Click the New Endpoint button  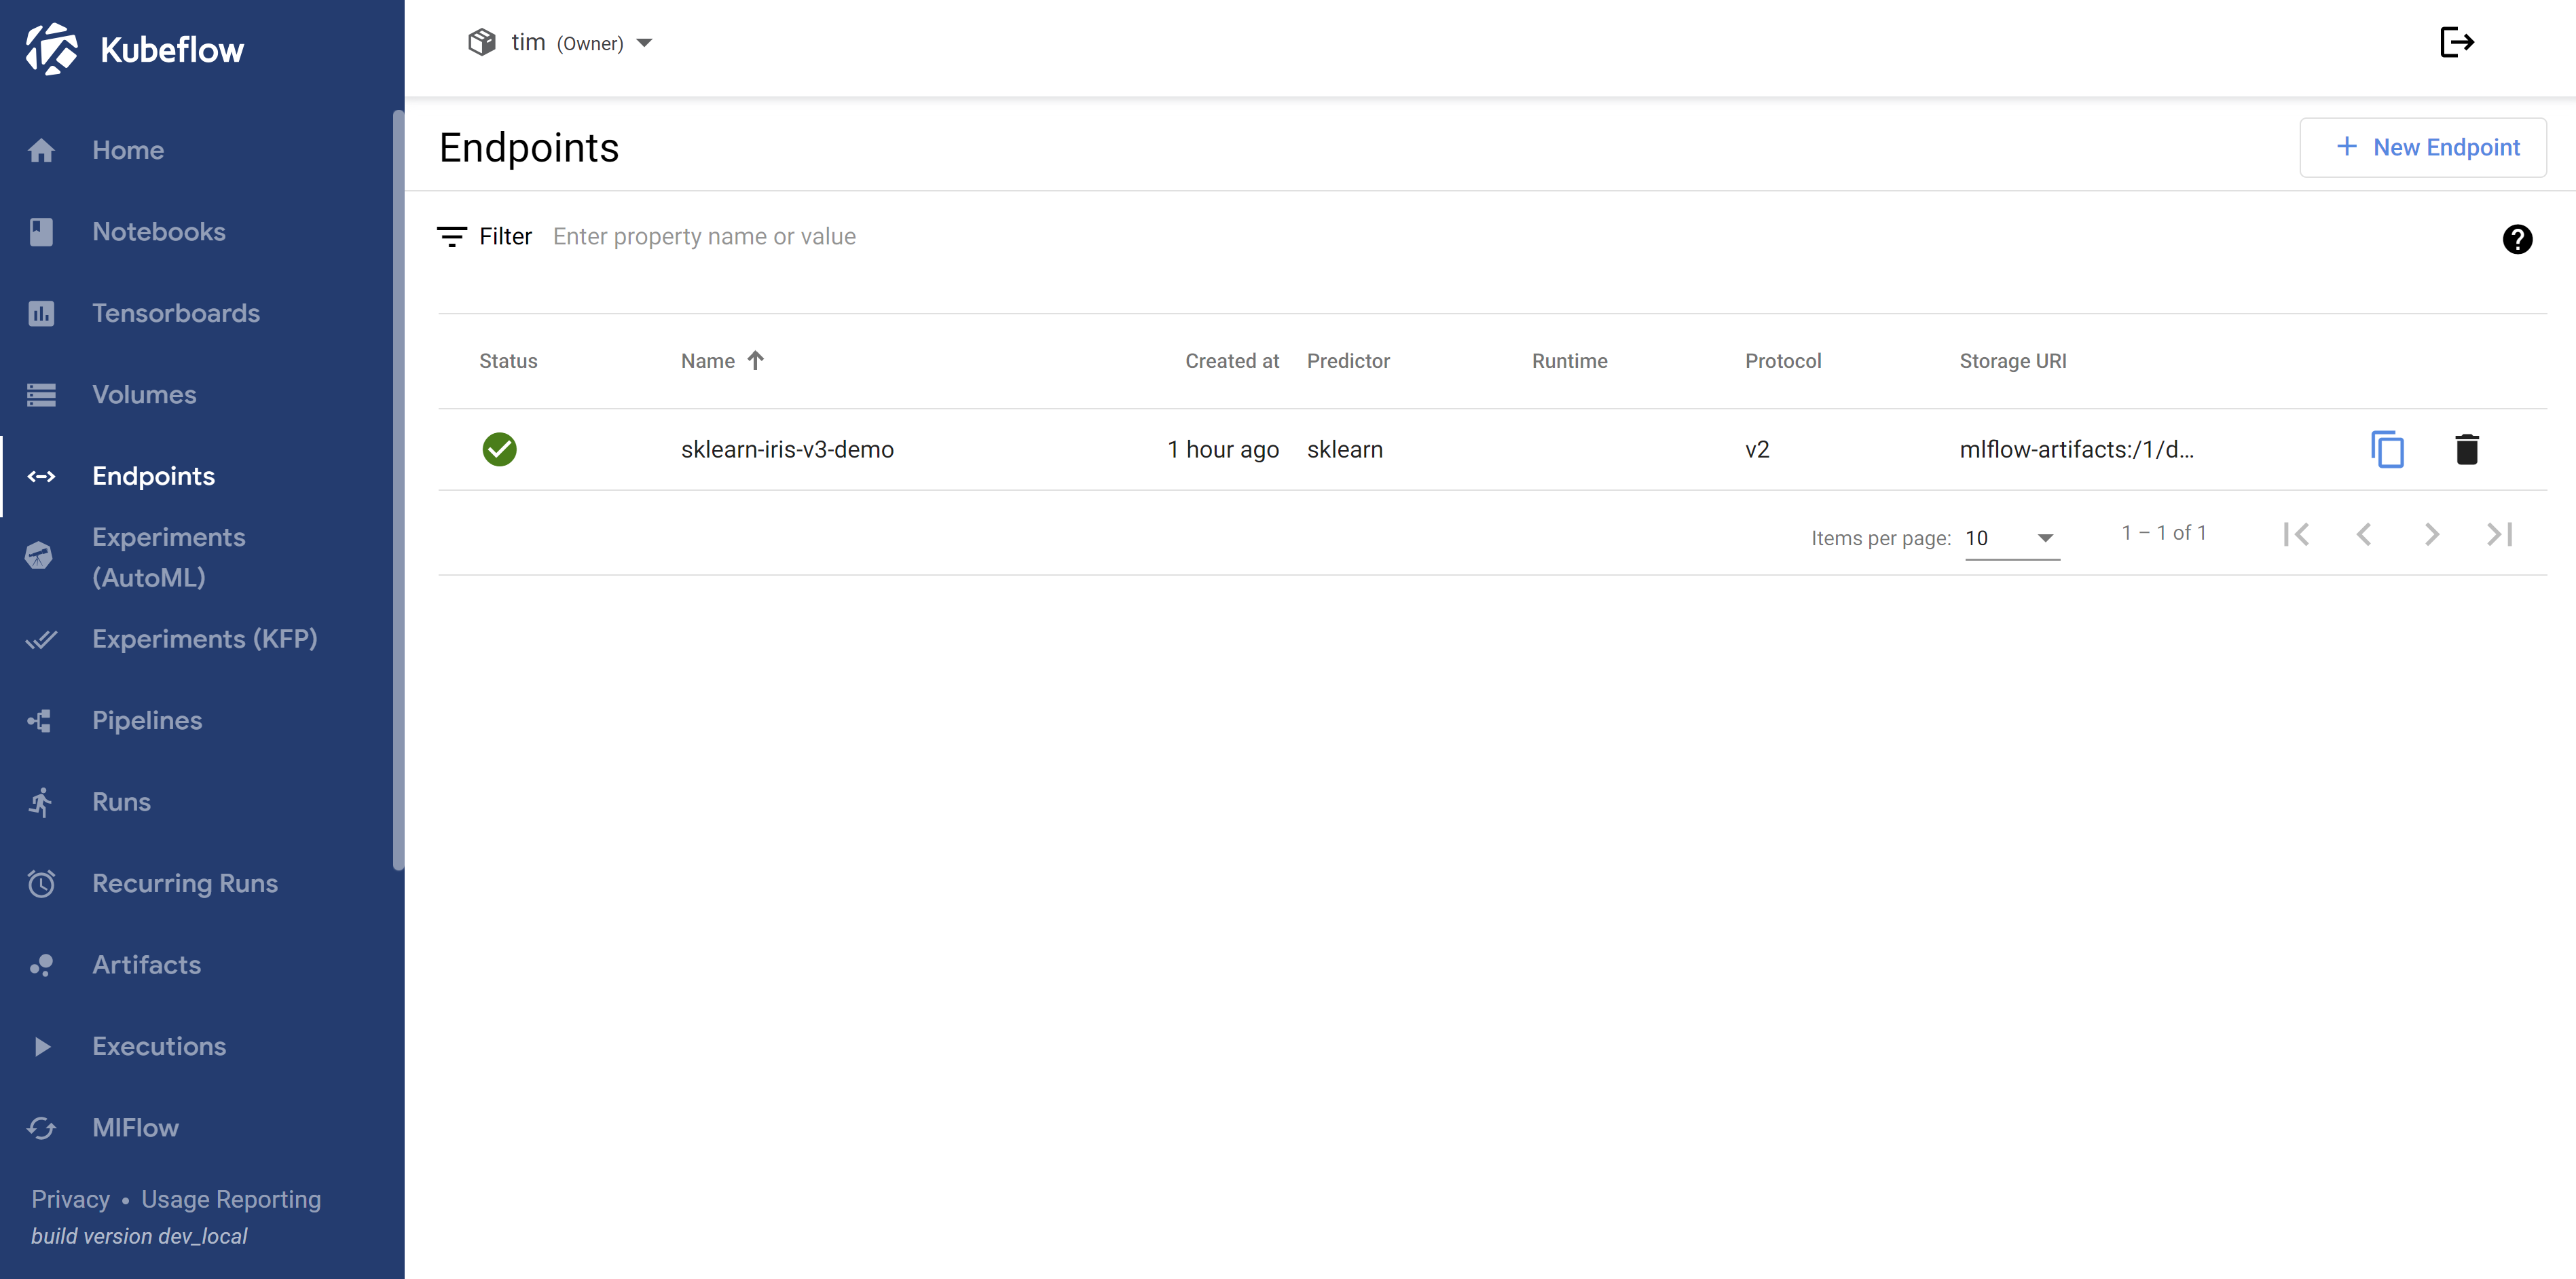tap(2422, 148)
